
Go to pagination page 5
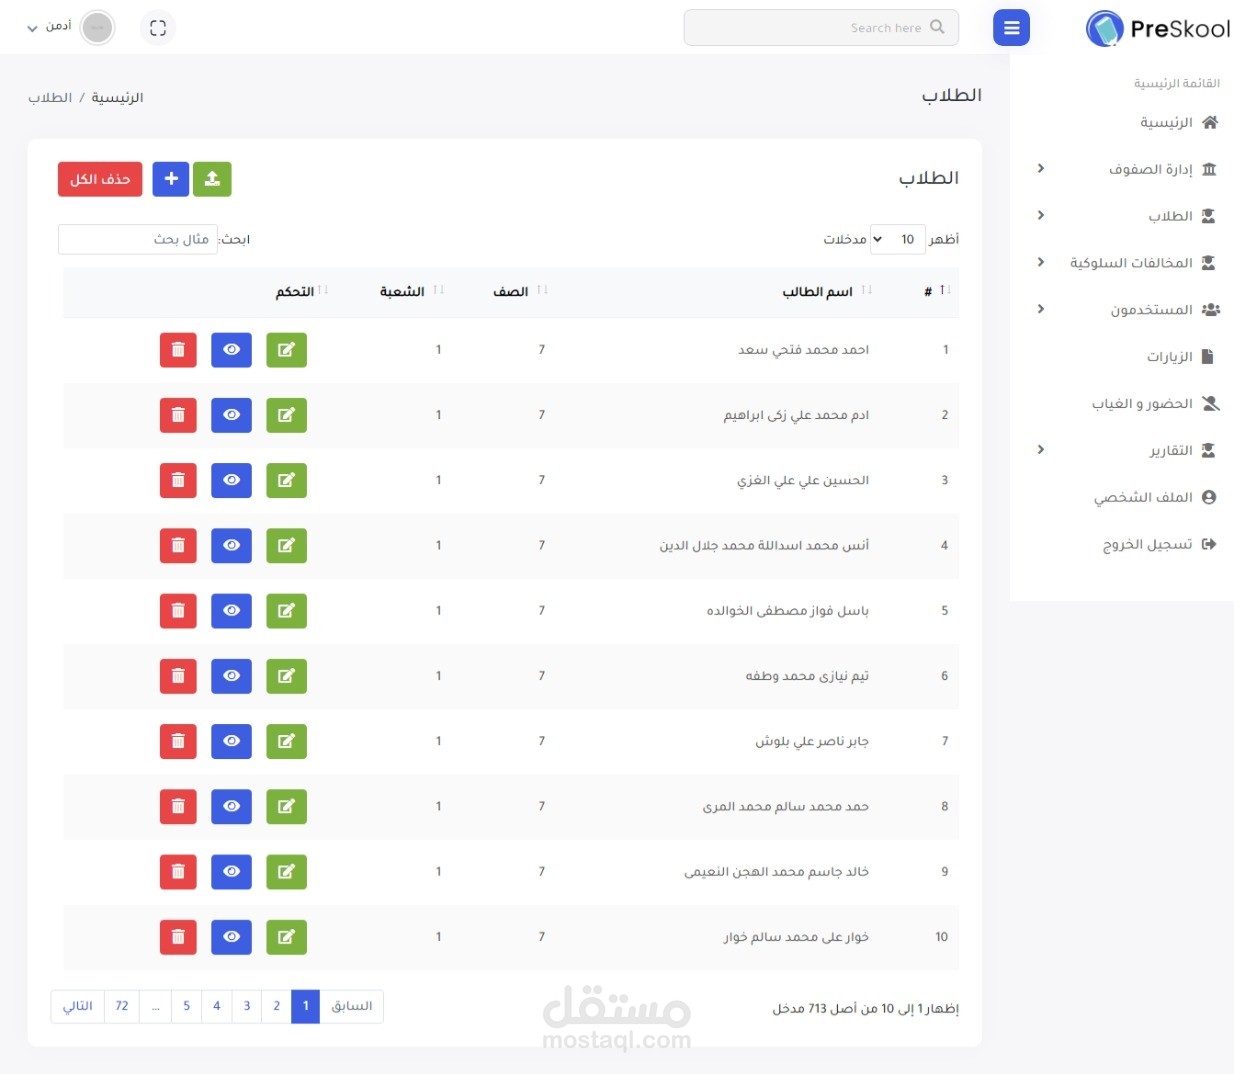pyautogui.click(x=186, y=1006)
